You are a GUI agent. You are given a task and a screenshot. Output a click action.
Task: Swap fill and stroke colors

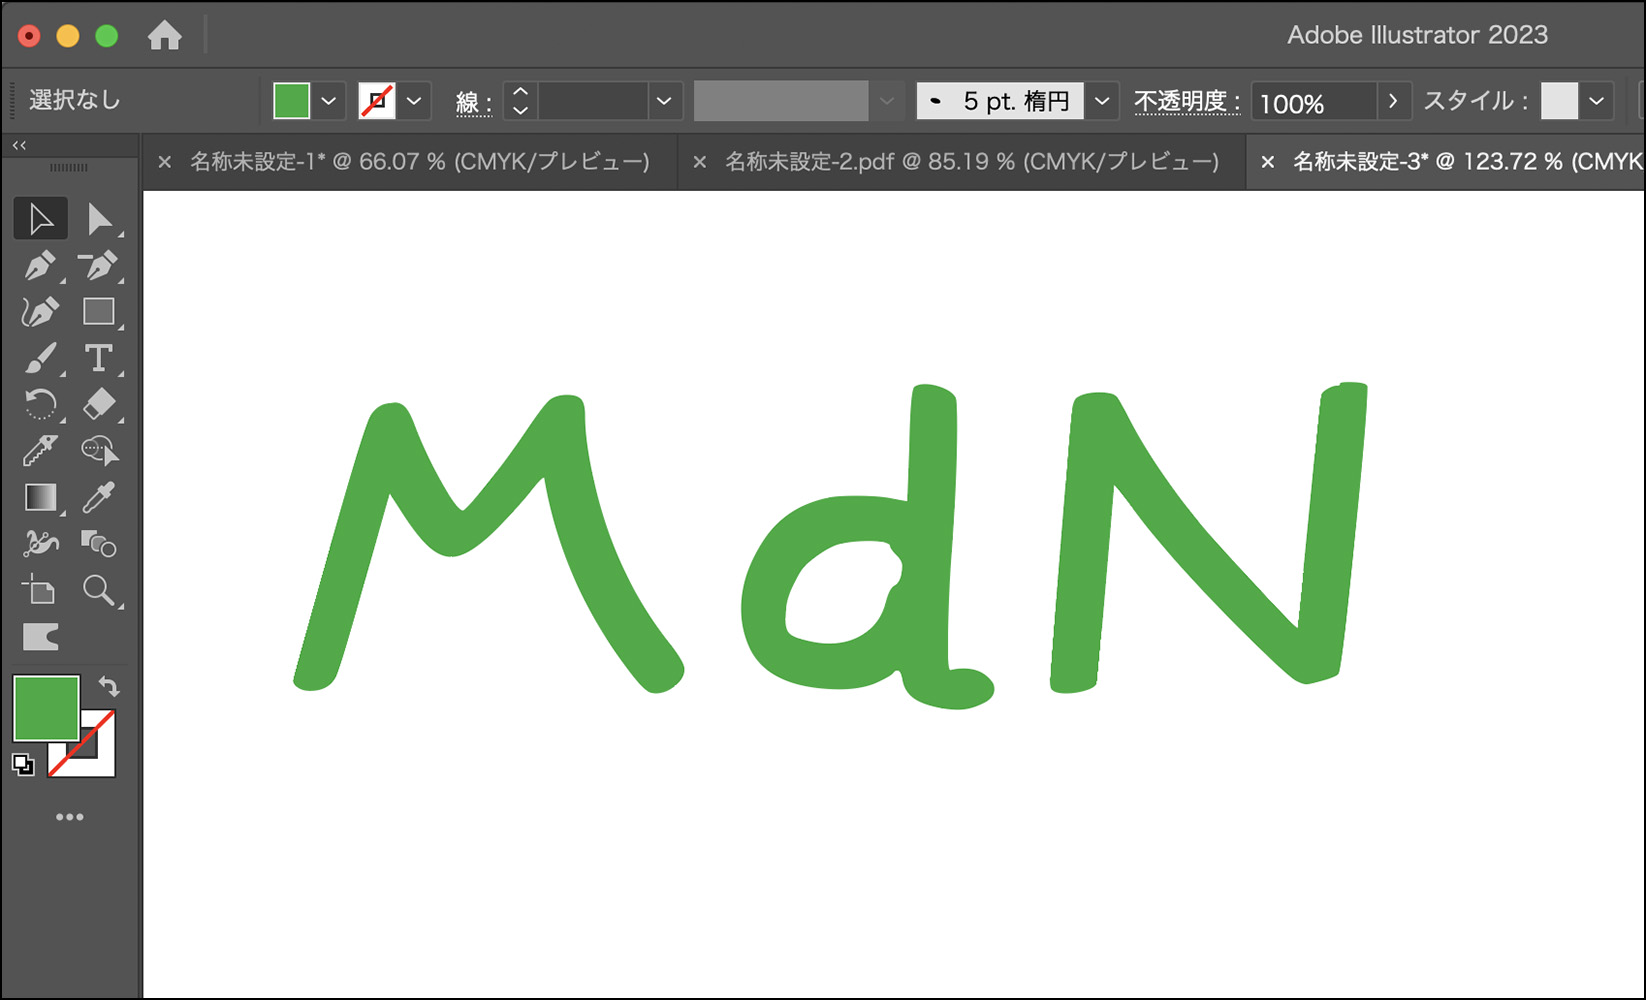(x=109, y=687)
